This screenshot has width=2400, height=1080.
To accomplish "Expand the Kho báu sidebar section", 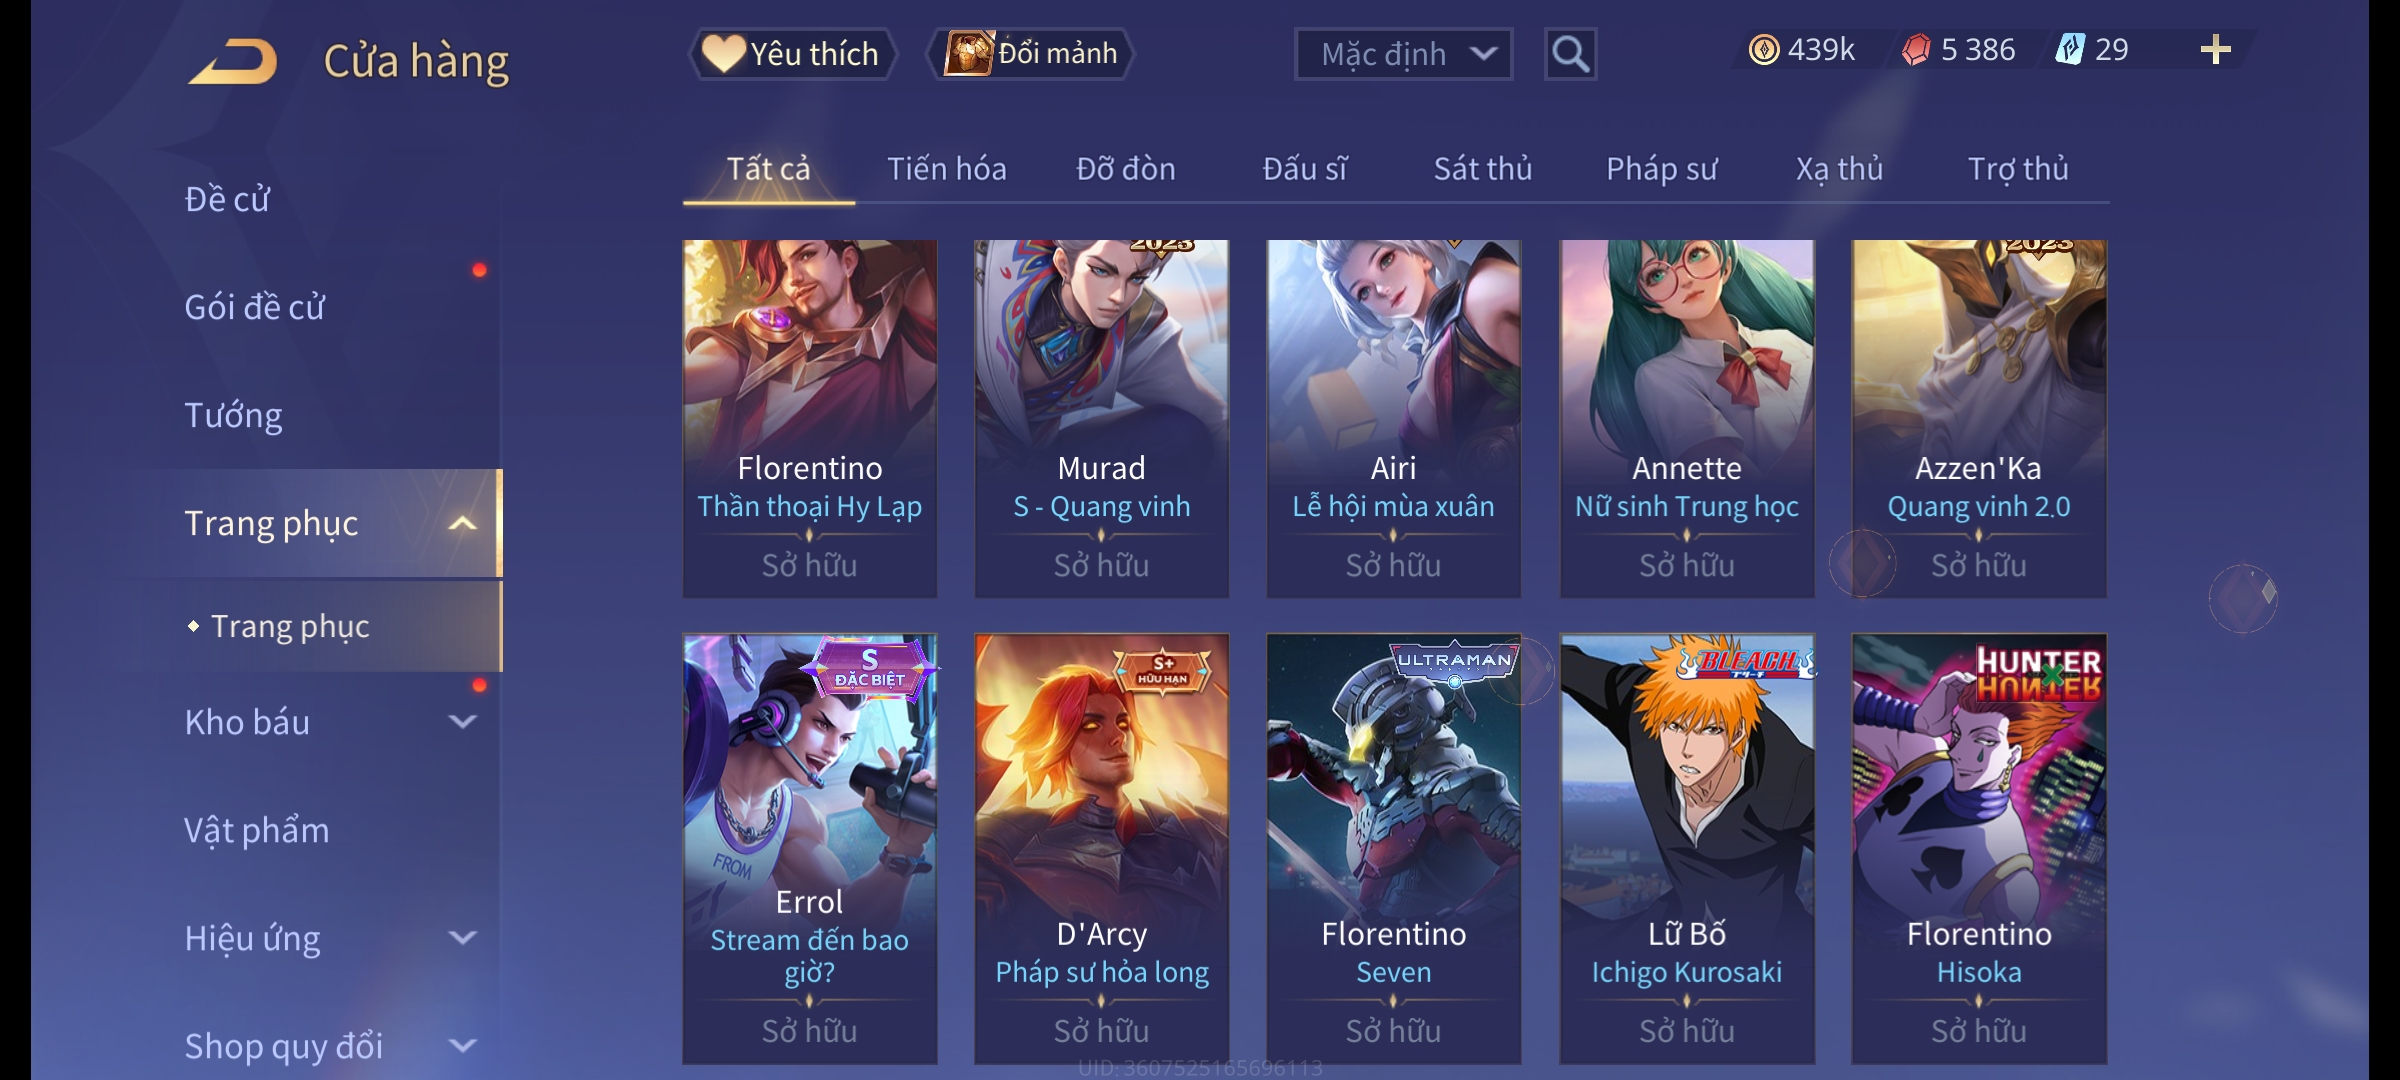I will point(462,722).
